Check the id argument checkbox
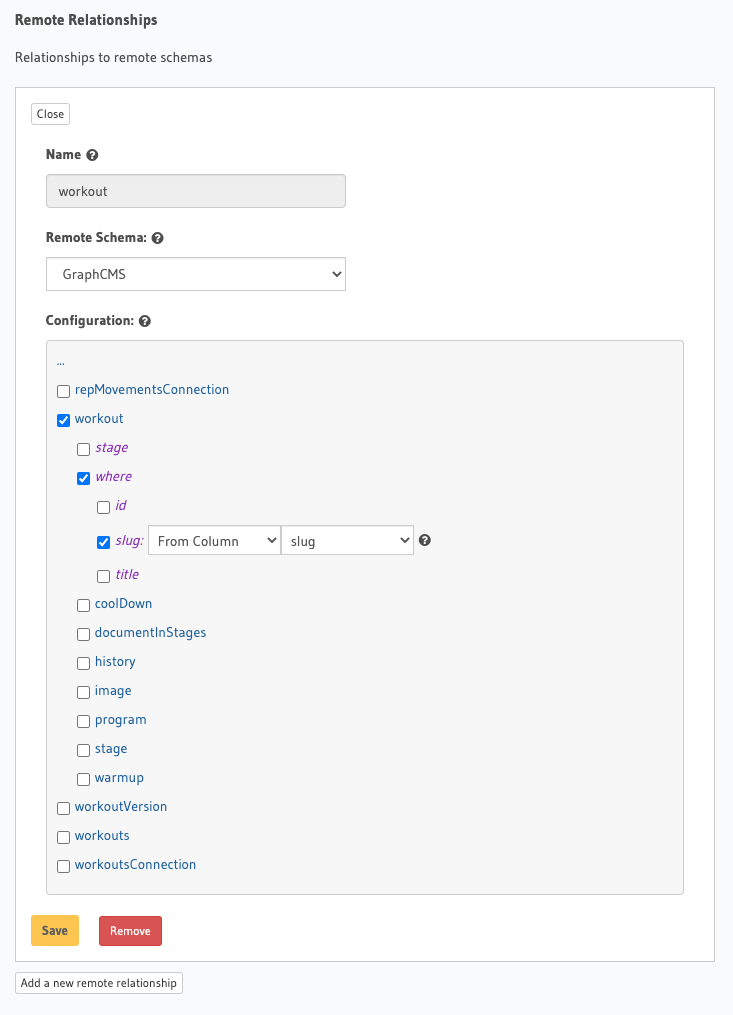Viewport: 733px width, 1015px height. coord(103,507)
